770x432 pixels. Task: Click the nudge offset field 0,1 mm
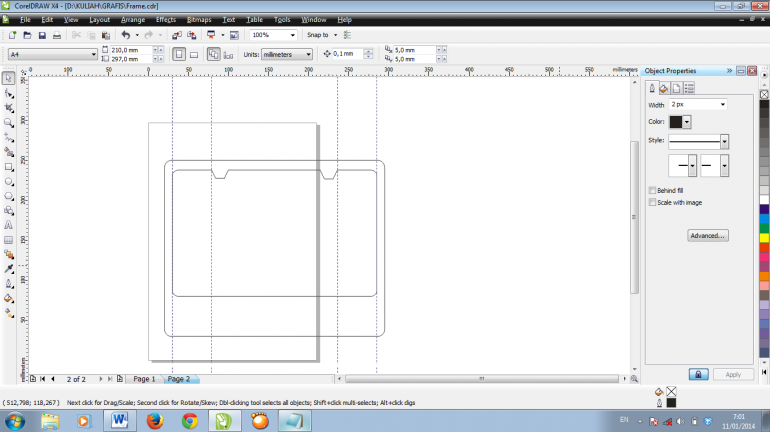348,54
